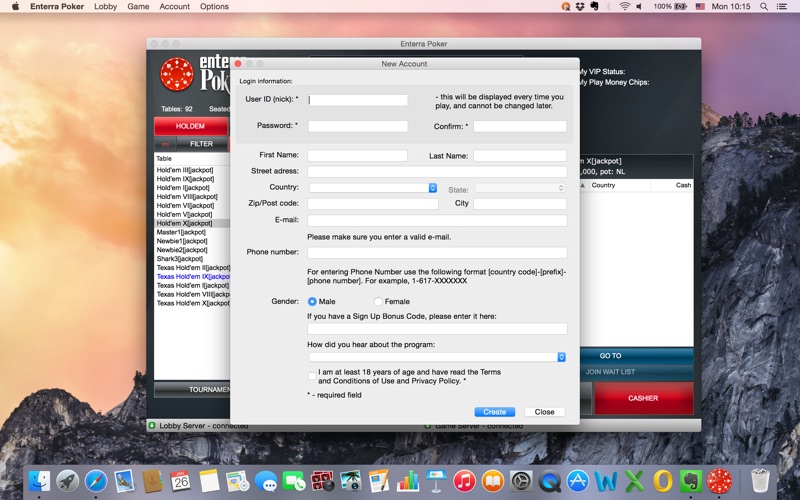Click the Last Name field
Image resolution: width=800 pixels, height=500 pixels.
click(520, 156)
